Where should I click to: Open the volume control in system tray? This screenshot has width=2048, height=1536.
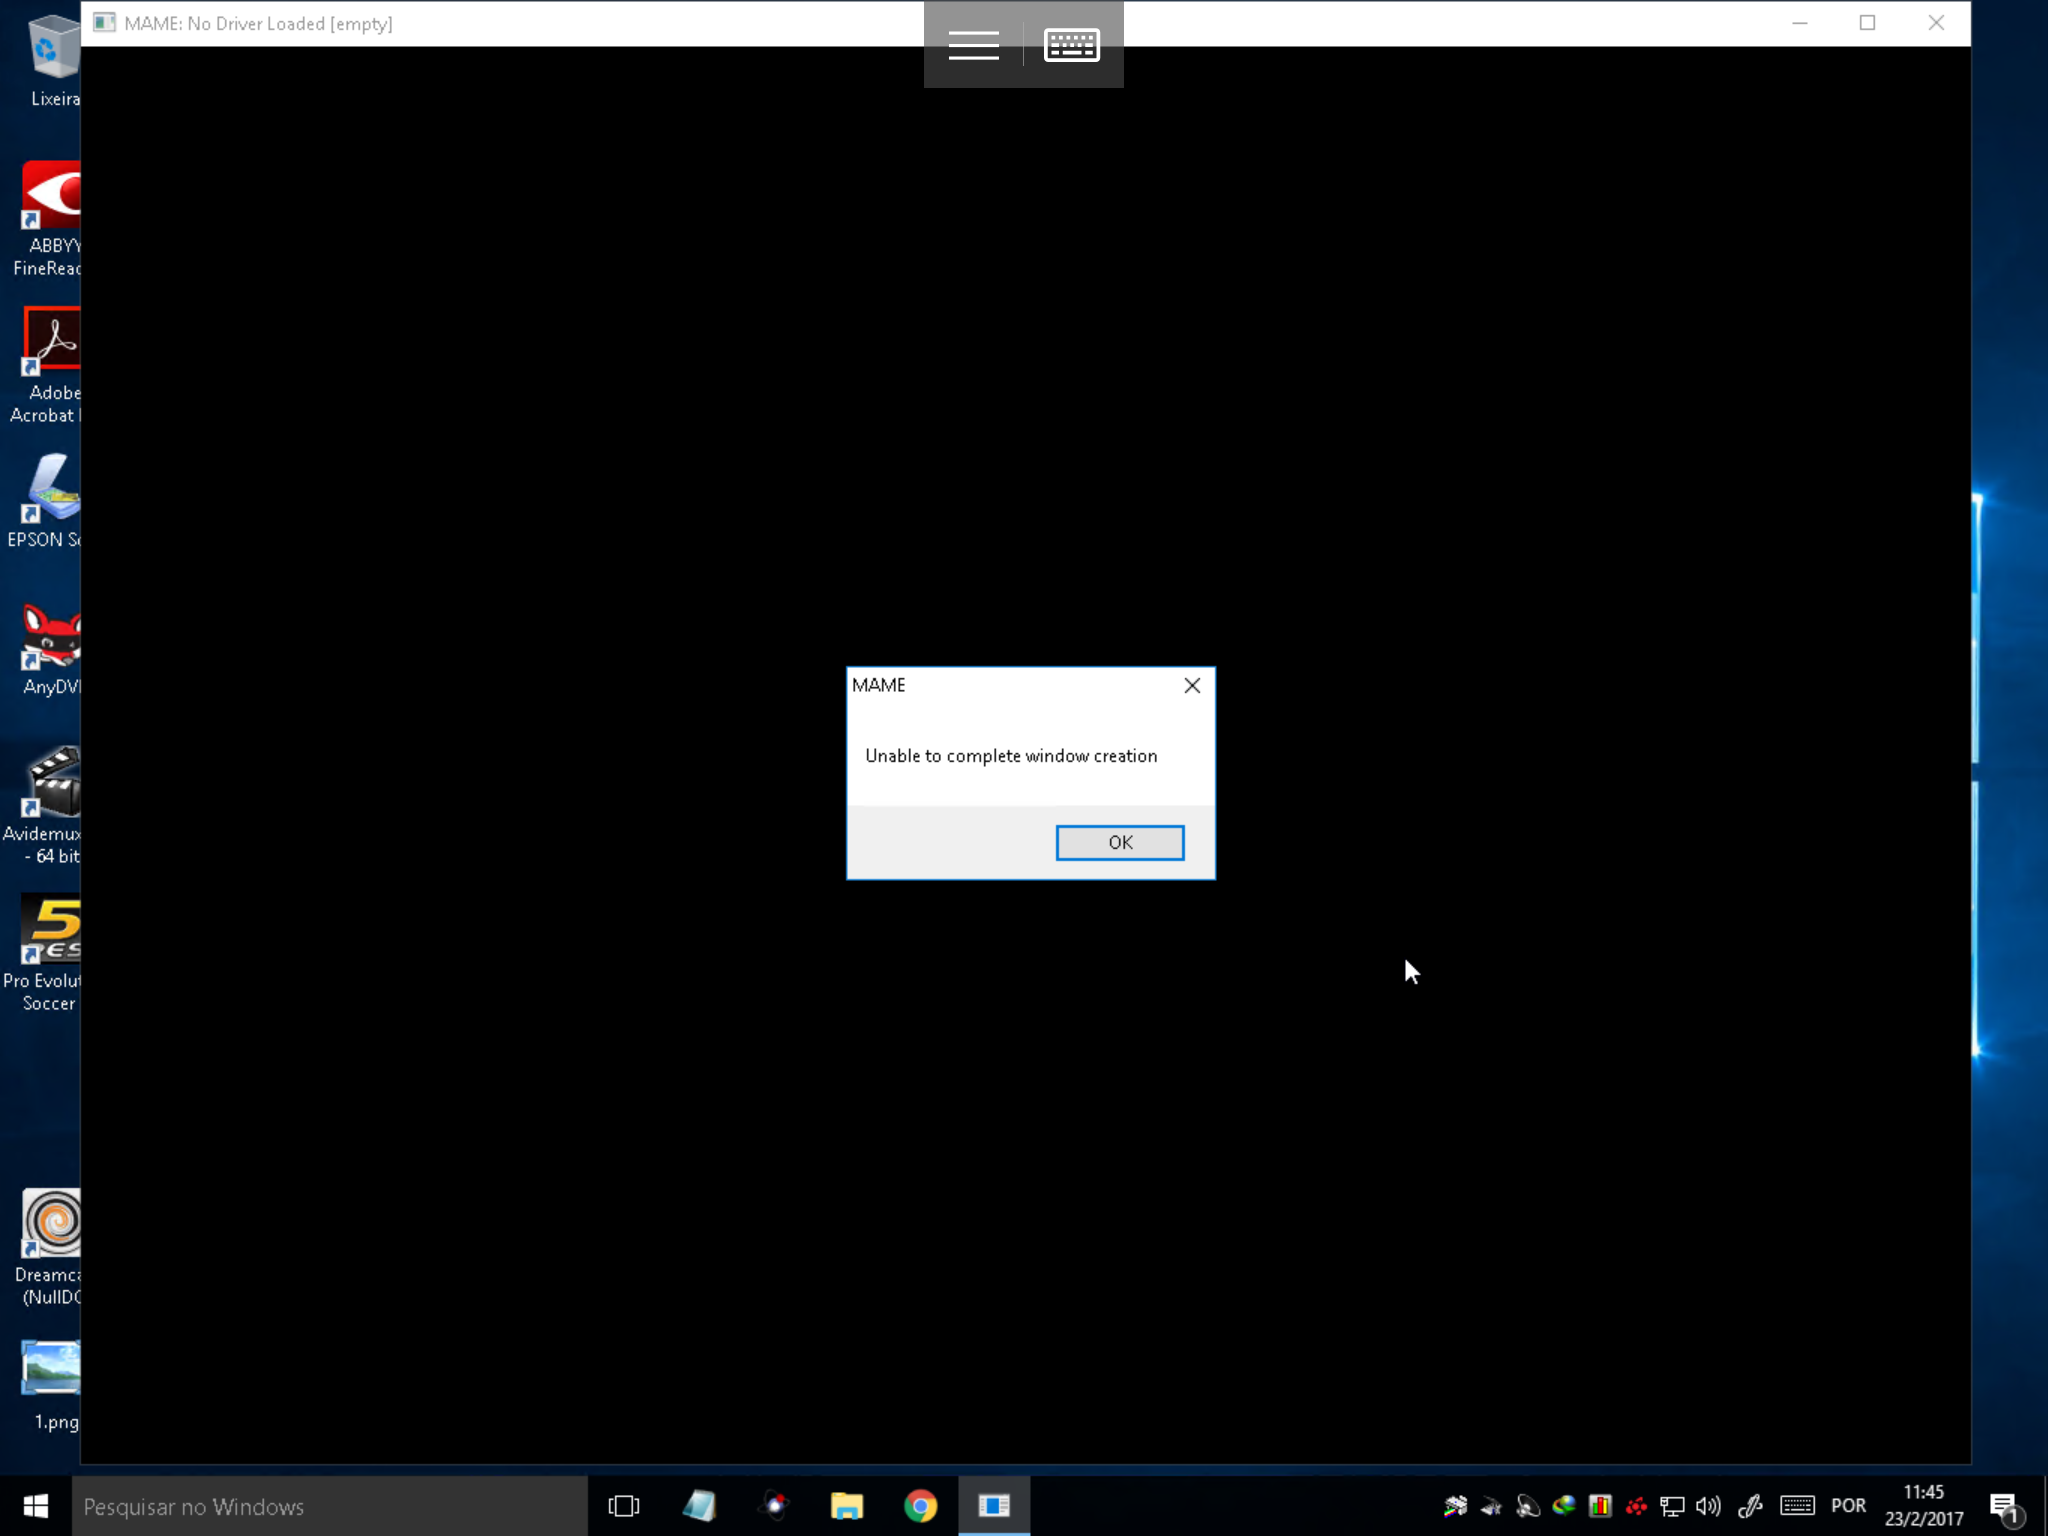pyautogui.click(x=1708, y=1506)
